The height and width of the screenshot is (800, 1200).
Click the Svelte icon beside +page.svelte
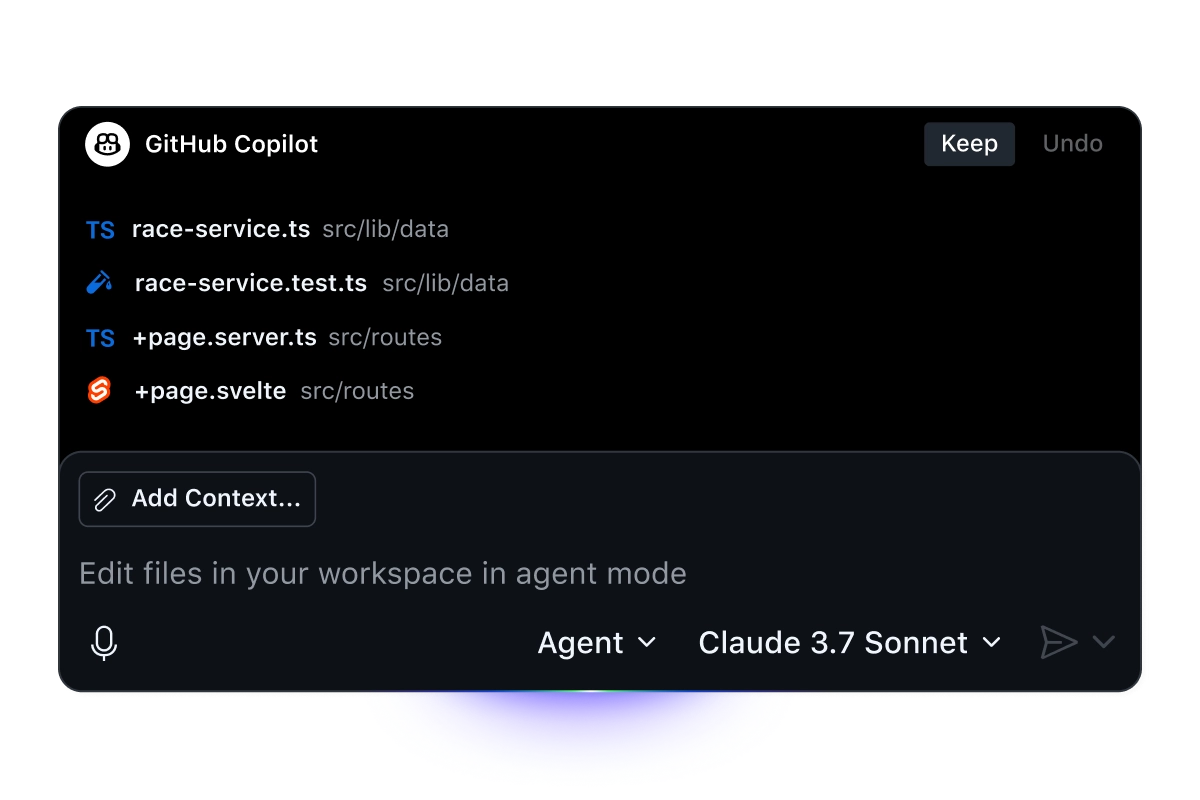(99, 391)
